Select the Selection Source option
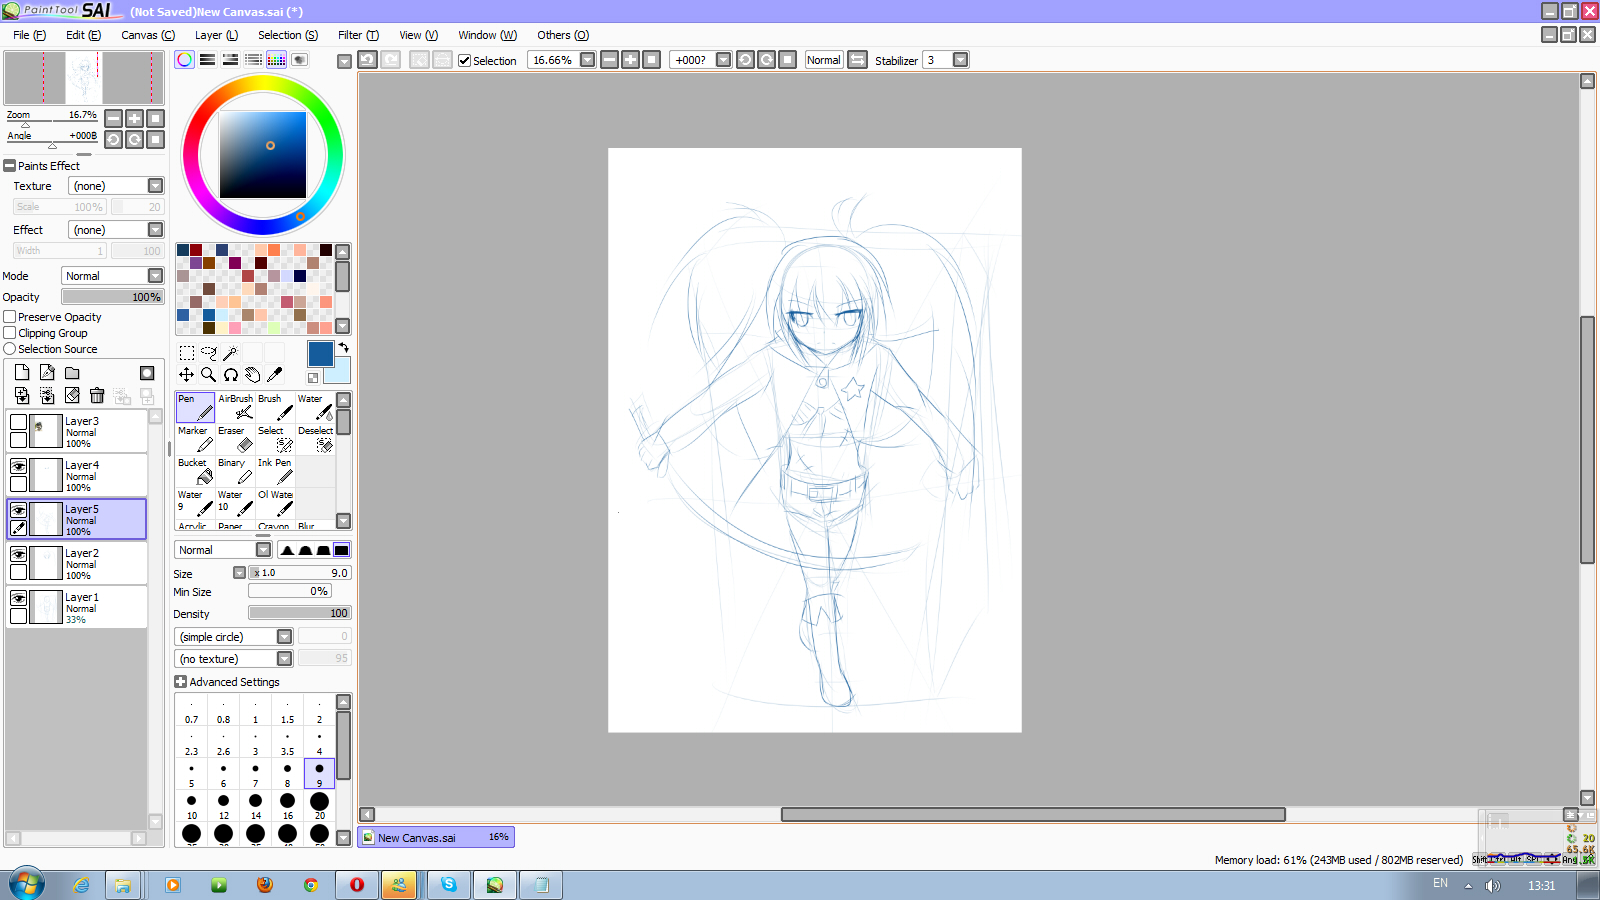 (x=10, y=349)
